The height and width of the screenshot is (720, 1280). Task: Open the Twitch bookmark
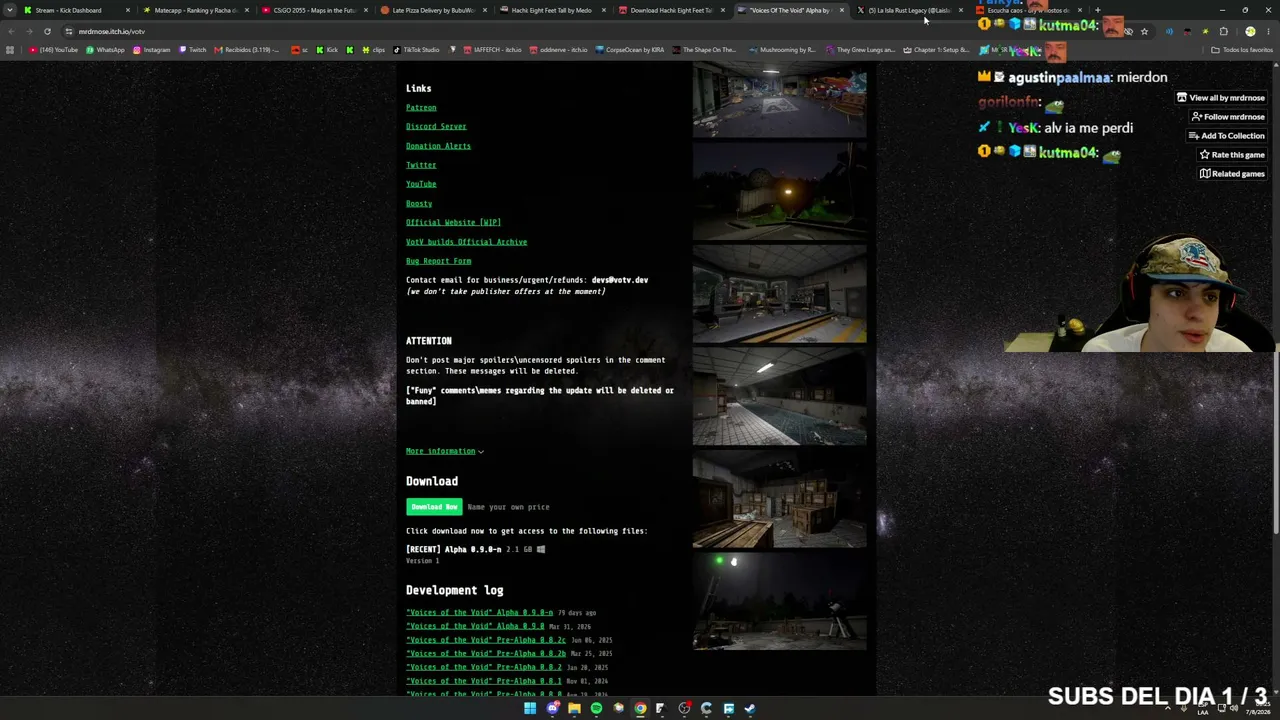(x=192, y=50)
